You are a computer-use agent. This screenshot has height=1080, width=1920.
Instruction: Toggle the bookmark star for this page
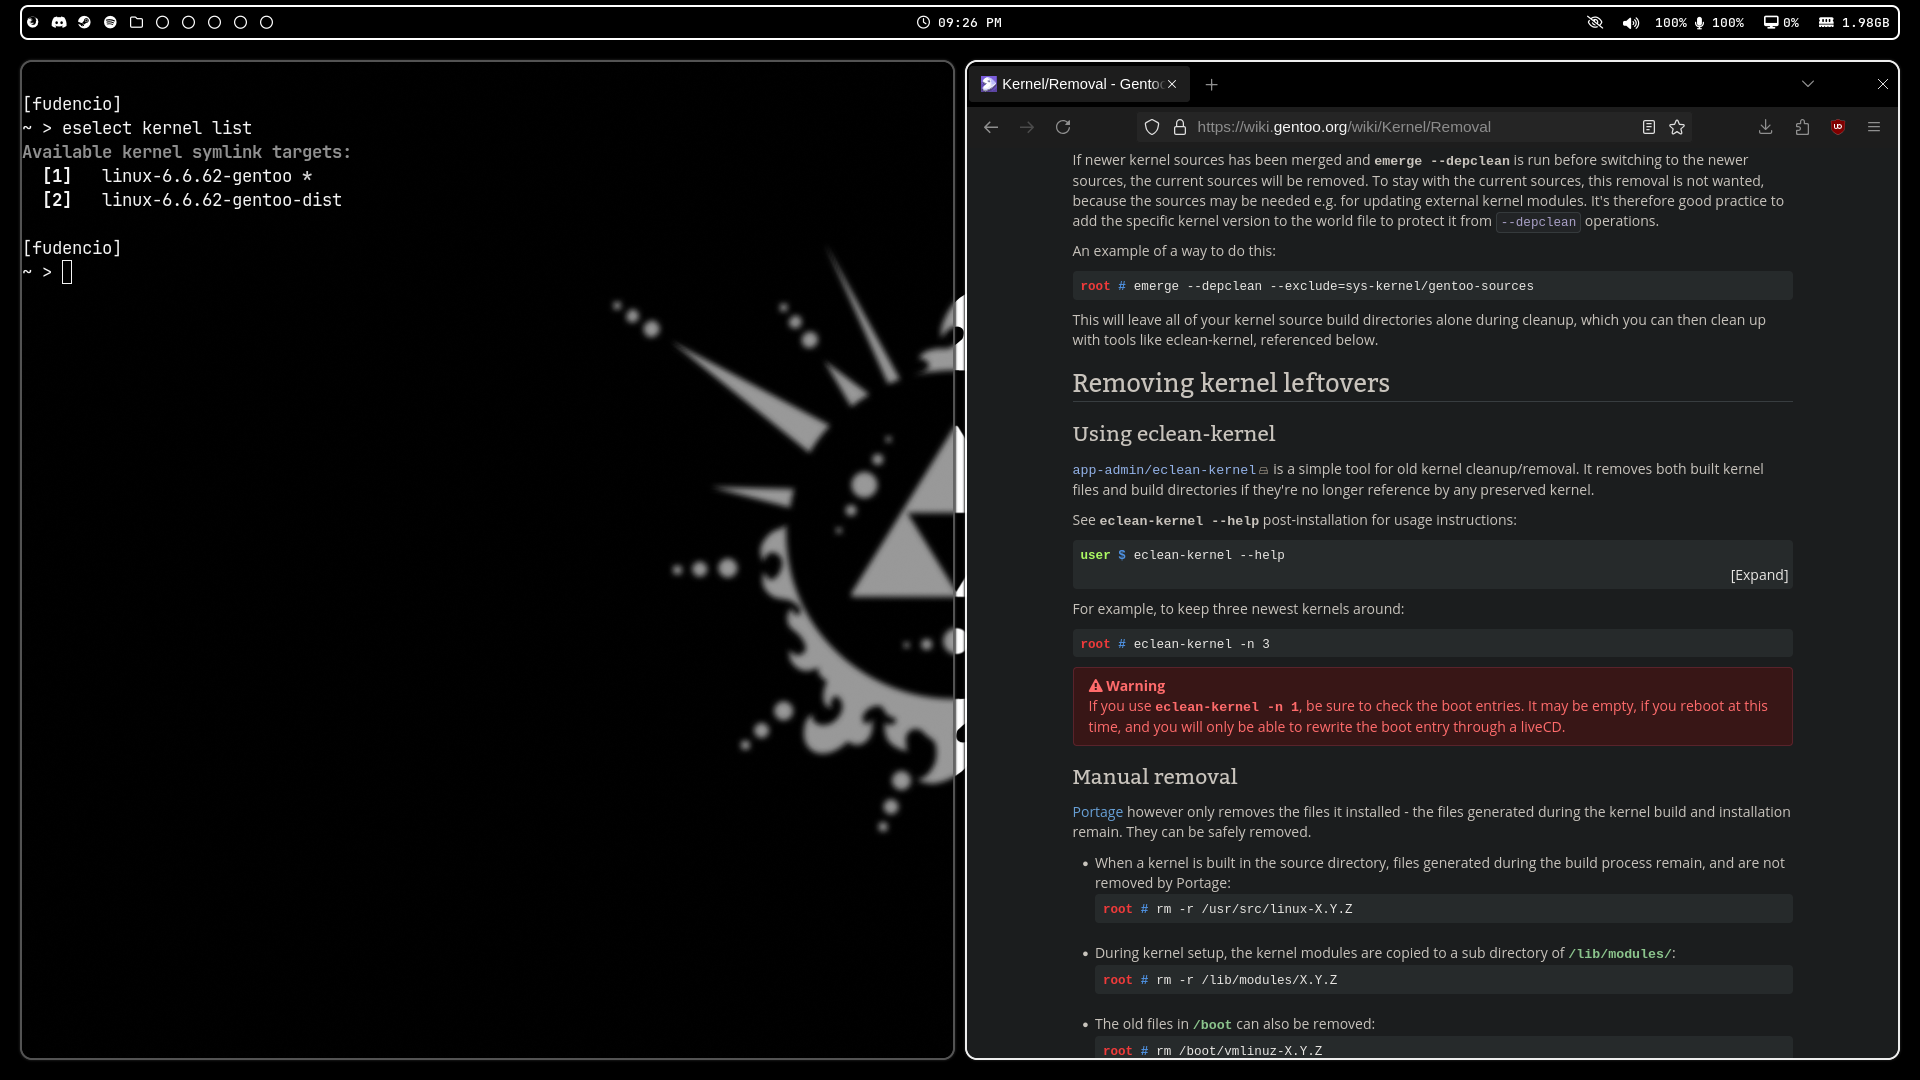[x=1677, y=127]
